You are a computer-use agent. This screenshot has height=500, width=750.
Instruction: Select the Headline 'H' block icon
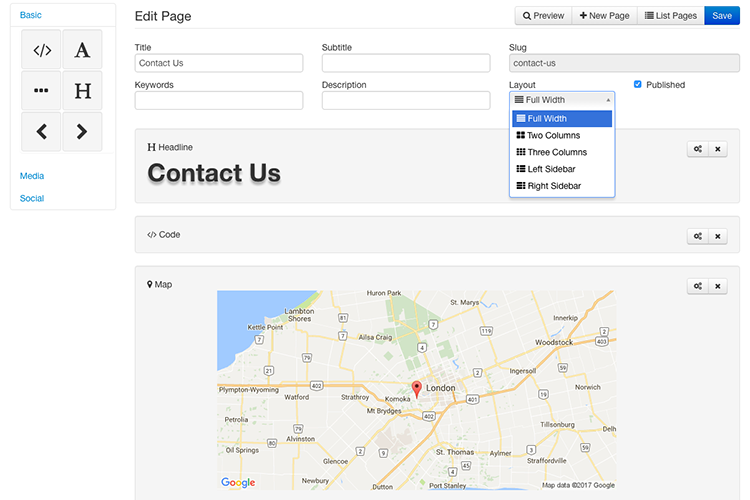pos(82,91)
